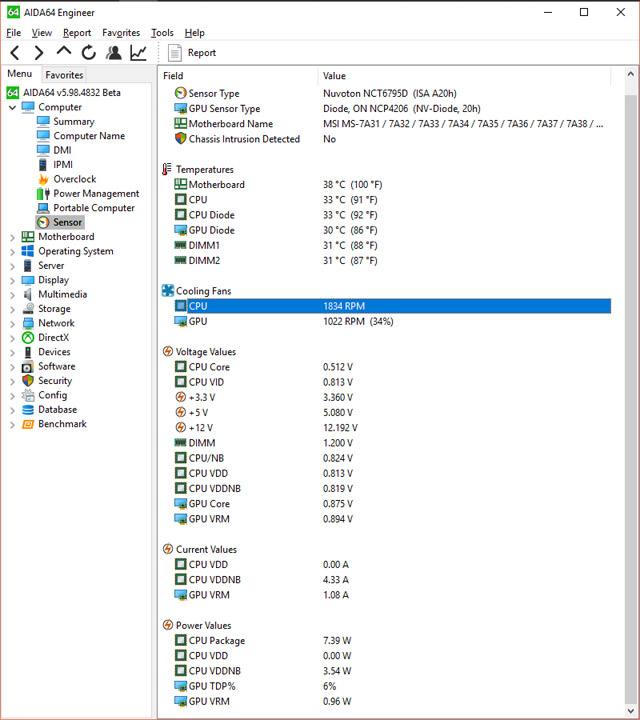Collapse the Computer tree node
Viewport: 640px width, 720px height.
point(12,107)
